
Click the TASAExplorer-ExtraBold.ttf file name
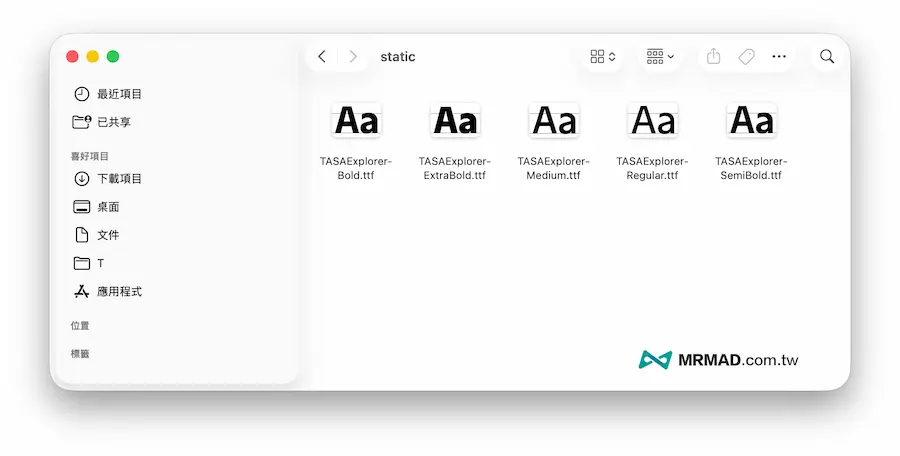[x=455, y=168]
